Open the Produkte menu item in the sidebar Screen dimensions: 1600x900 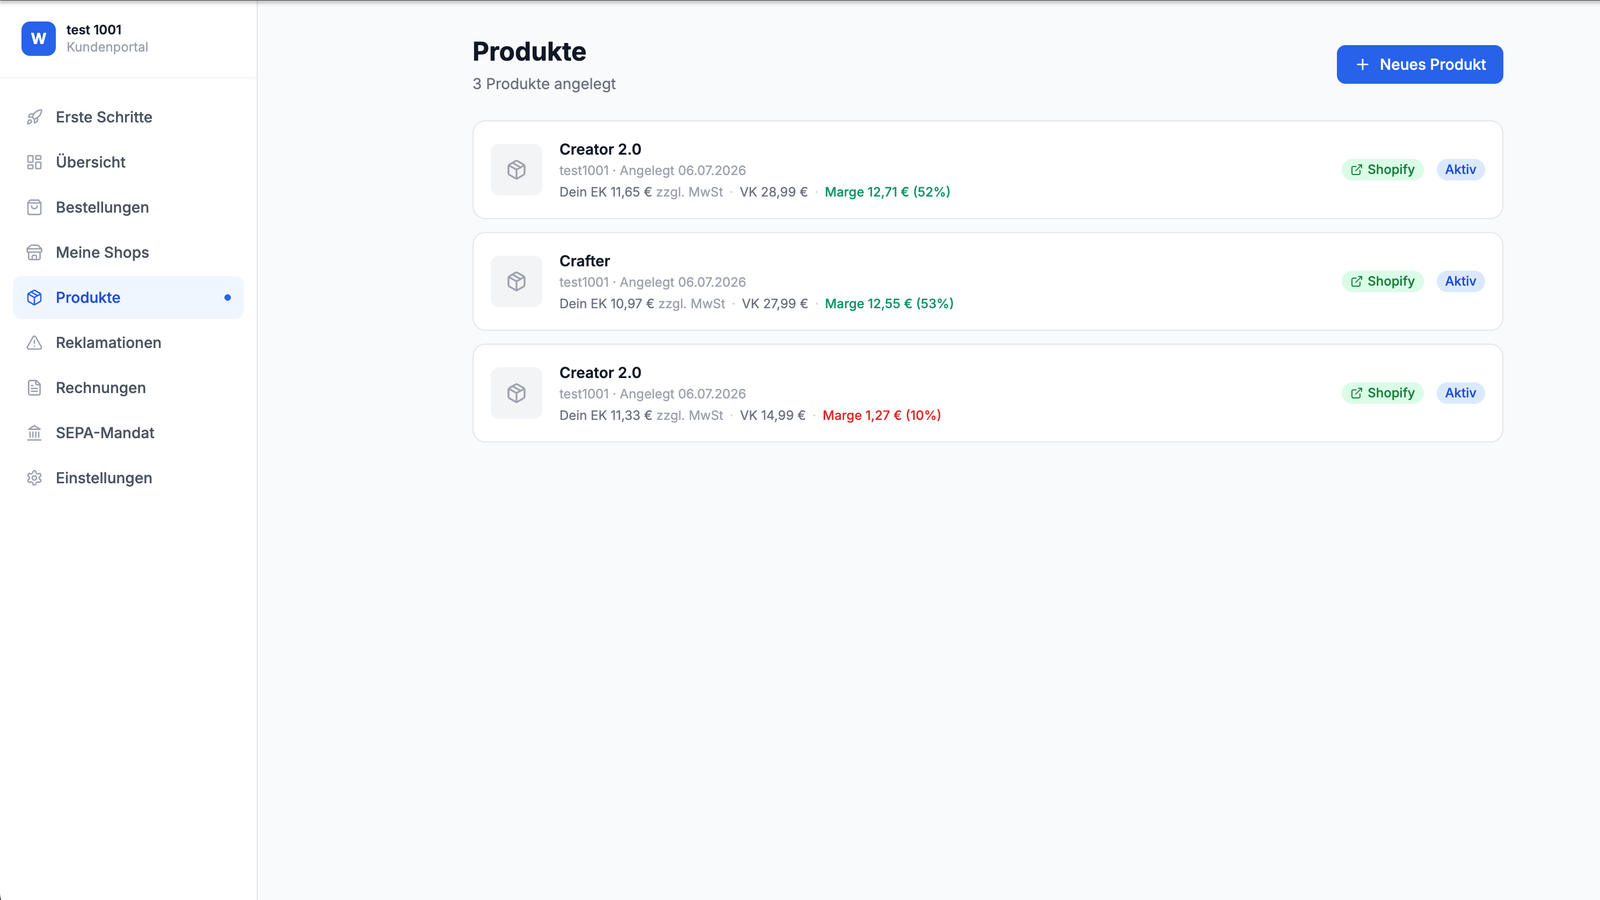click(128, 297)
